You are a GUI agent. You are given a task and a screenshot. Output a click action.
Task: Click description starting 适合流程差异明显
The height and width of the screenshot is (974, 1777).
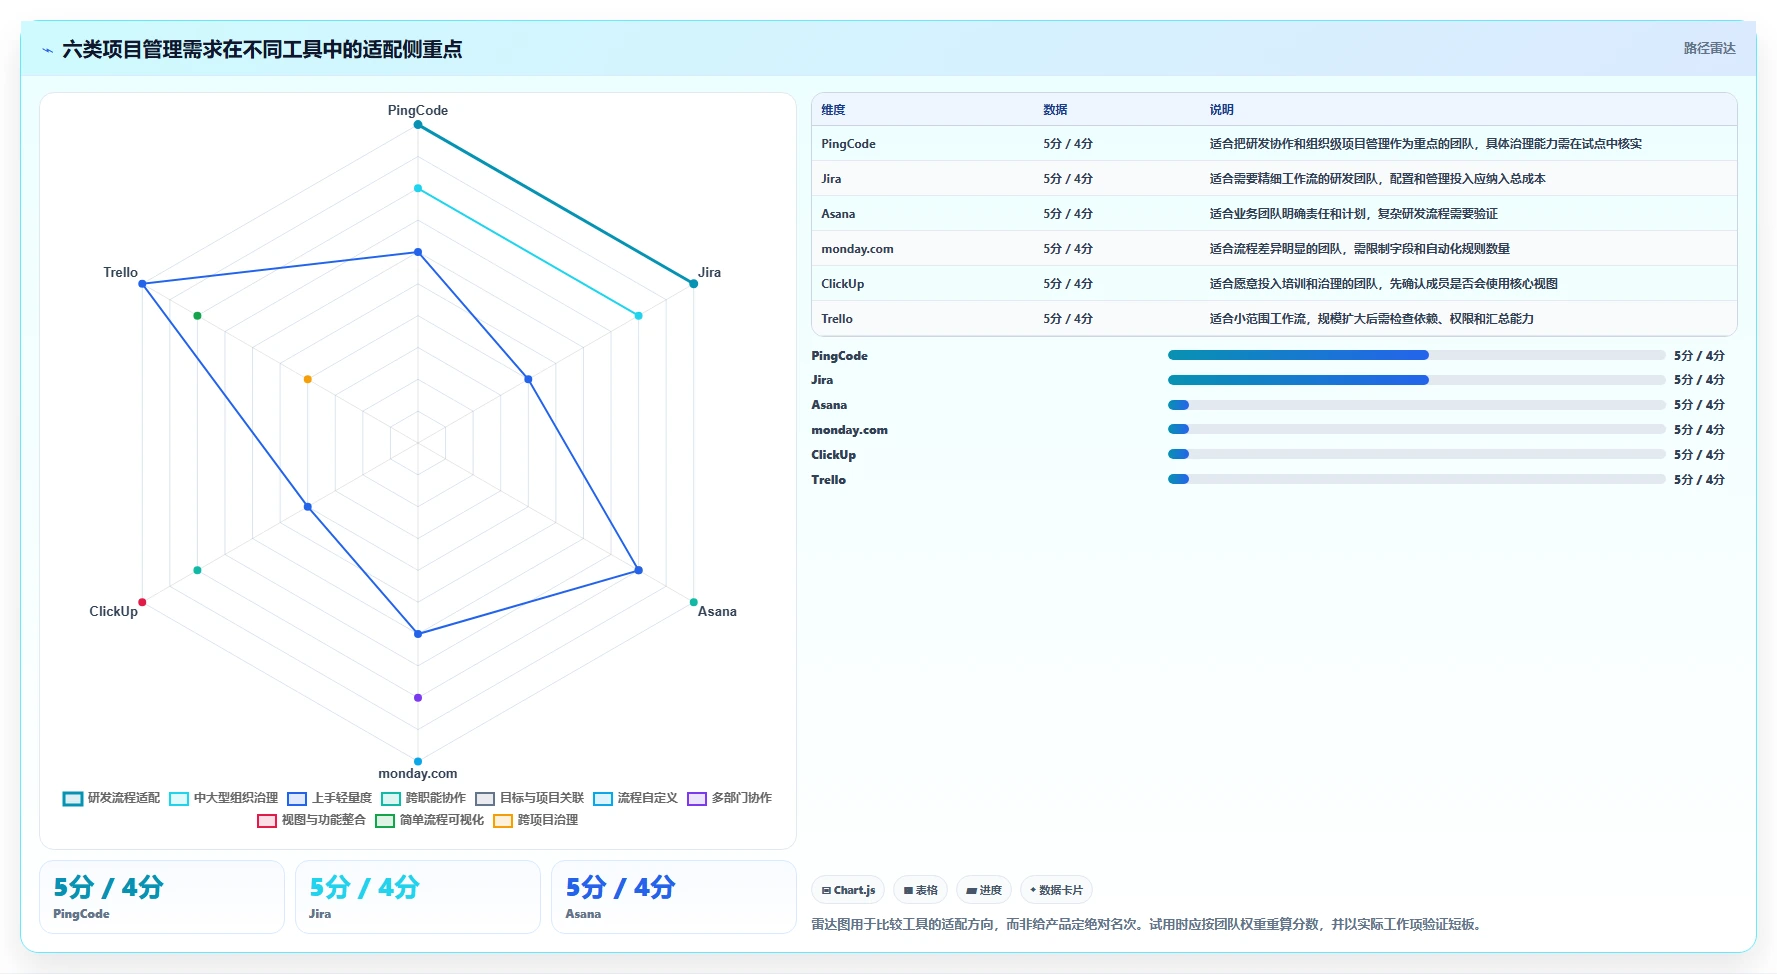pos(1359,249)
